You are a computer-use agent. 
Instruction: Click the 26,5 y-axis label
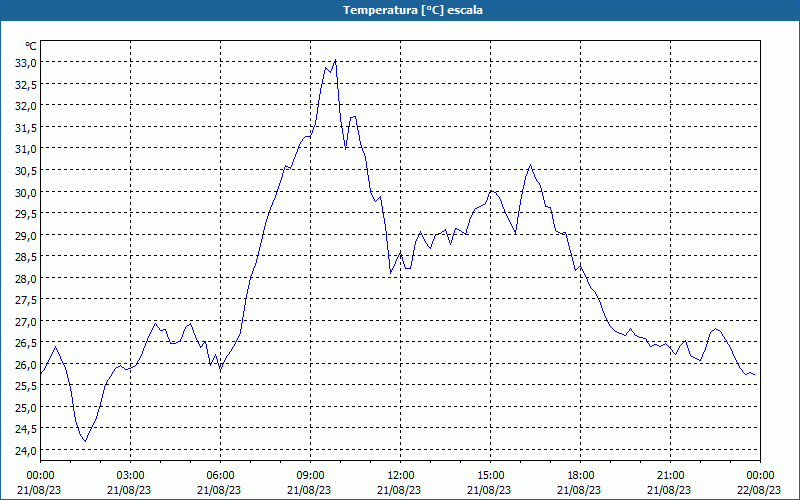[x=26, y=343]
